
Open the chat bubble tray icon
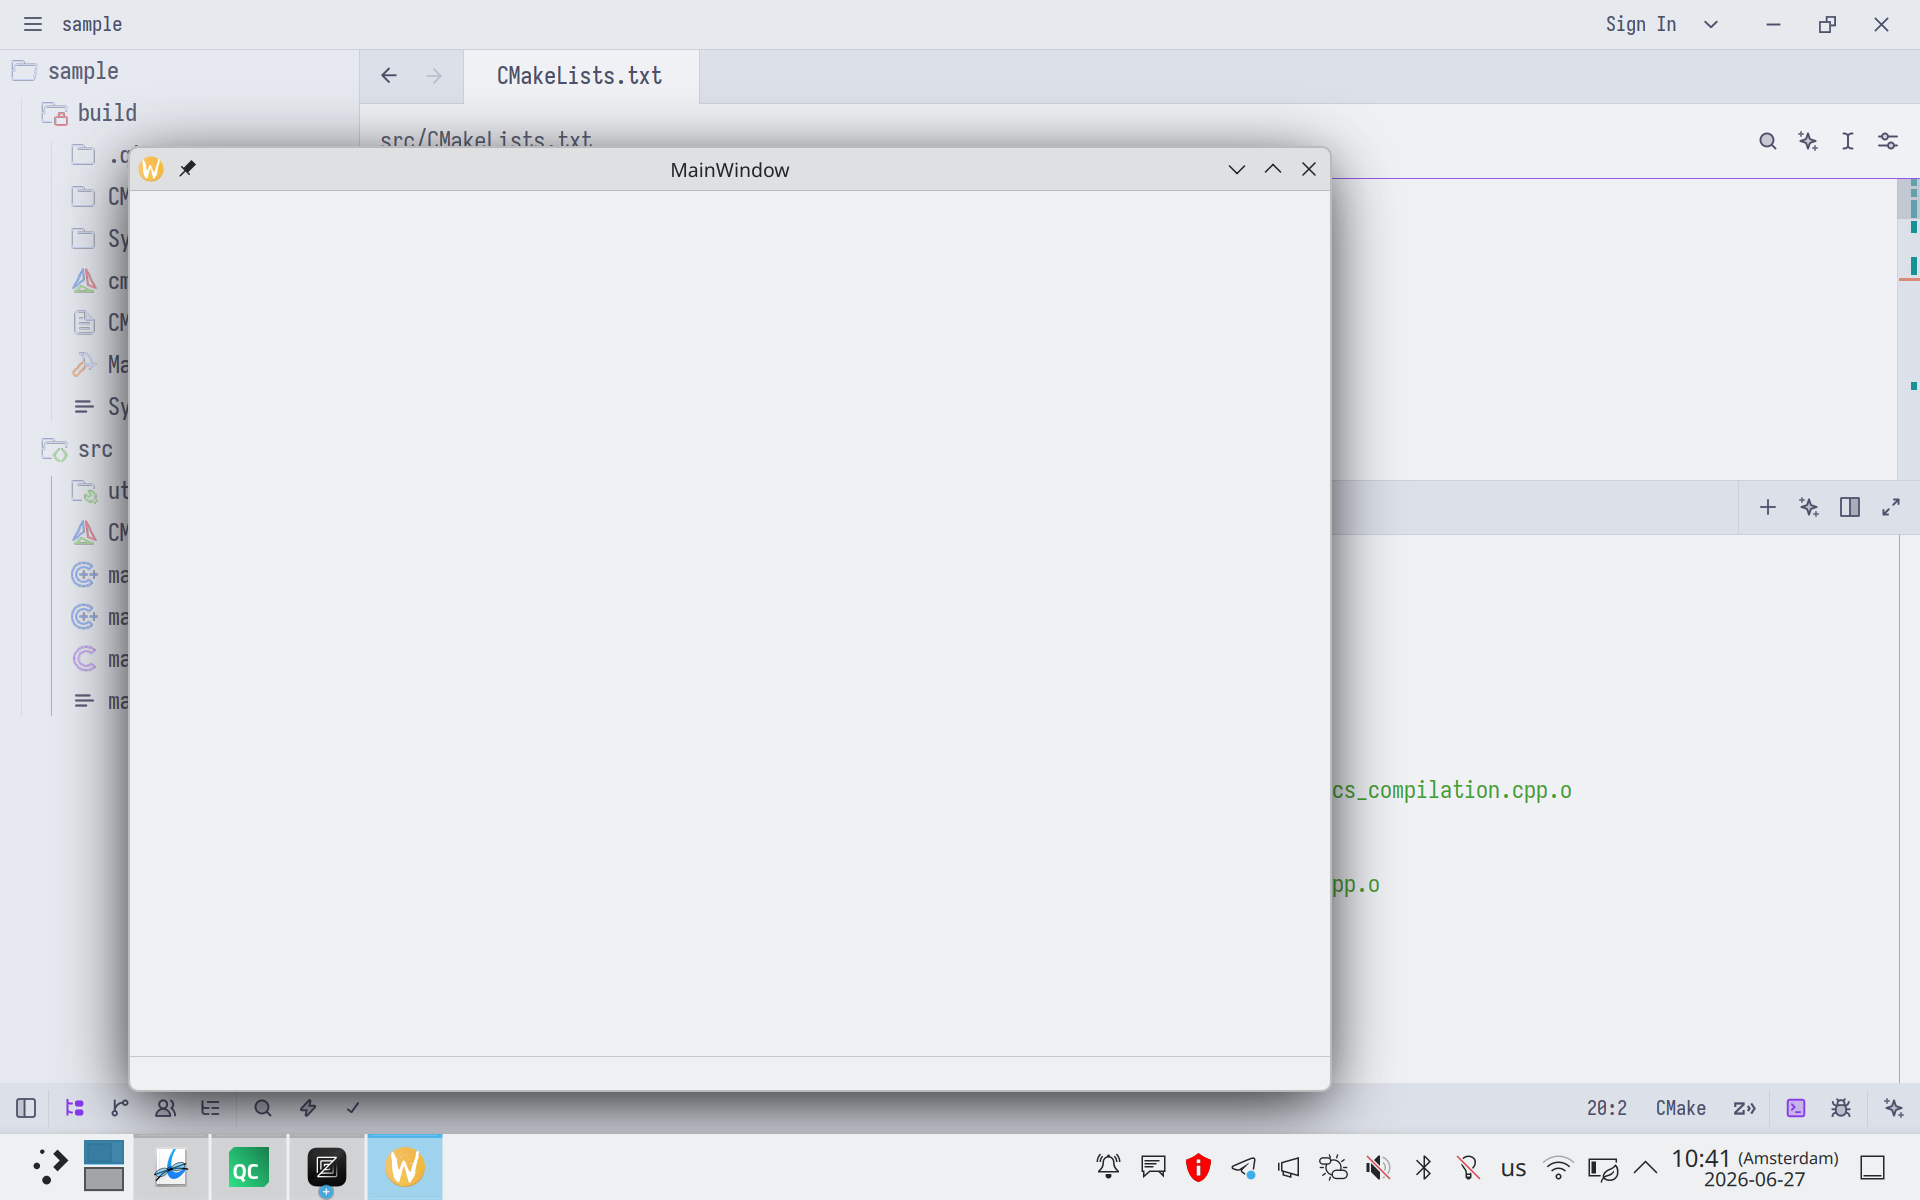pos(1153,1167)
